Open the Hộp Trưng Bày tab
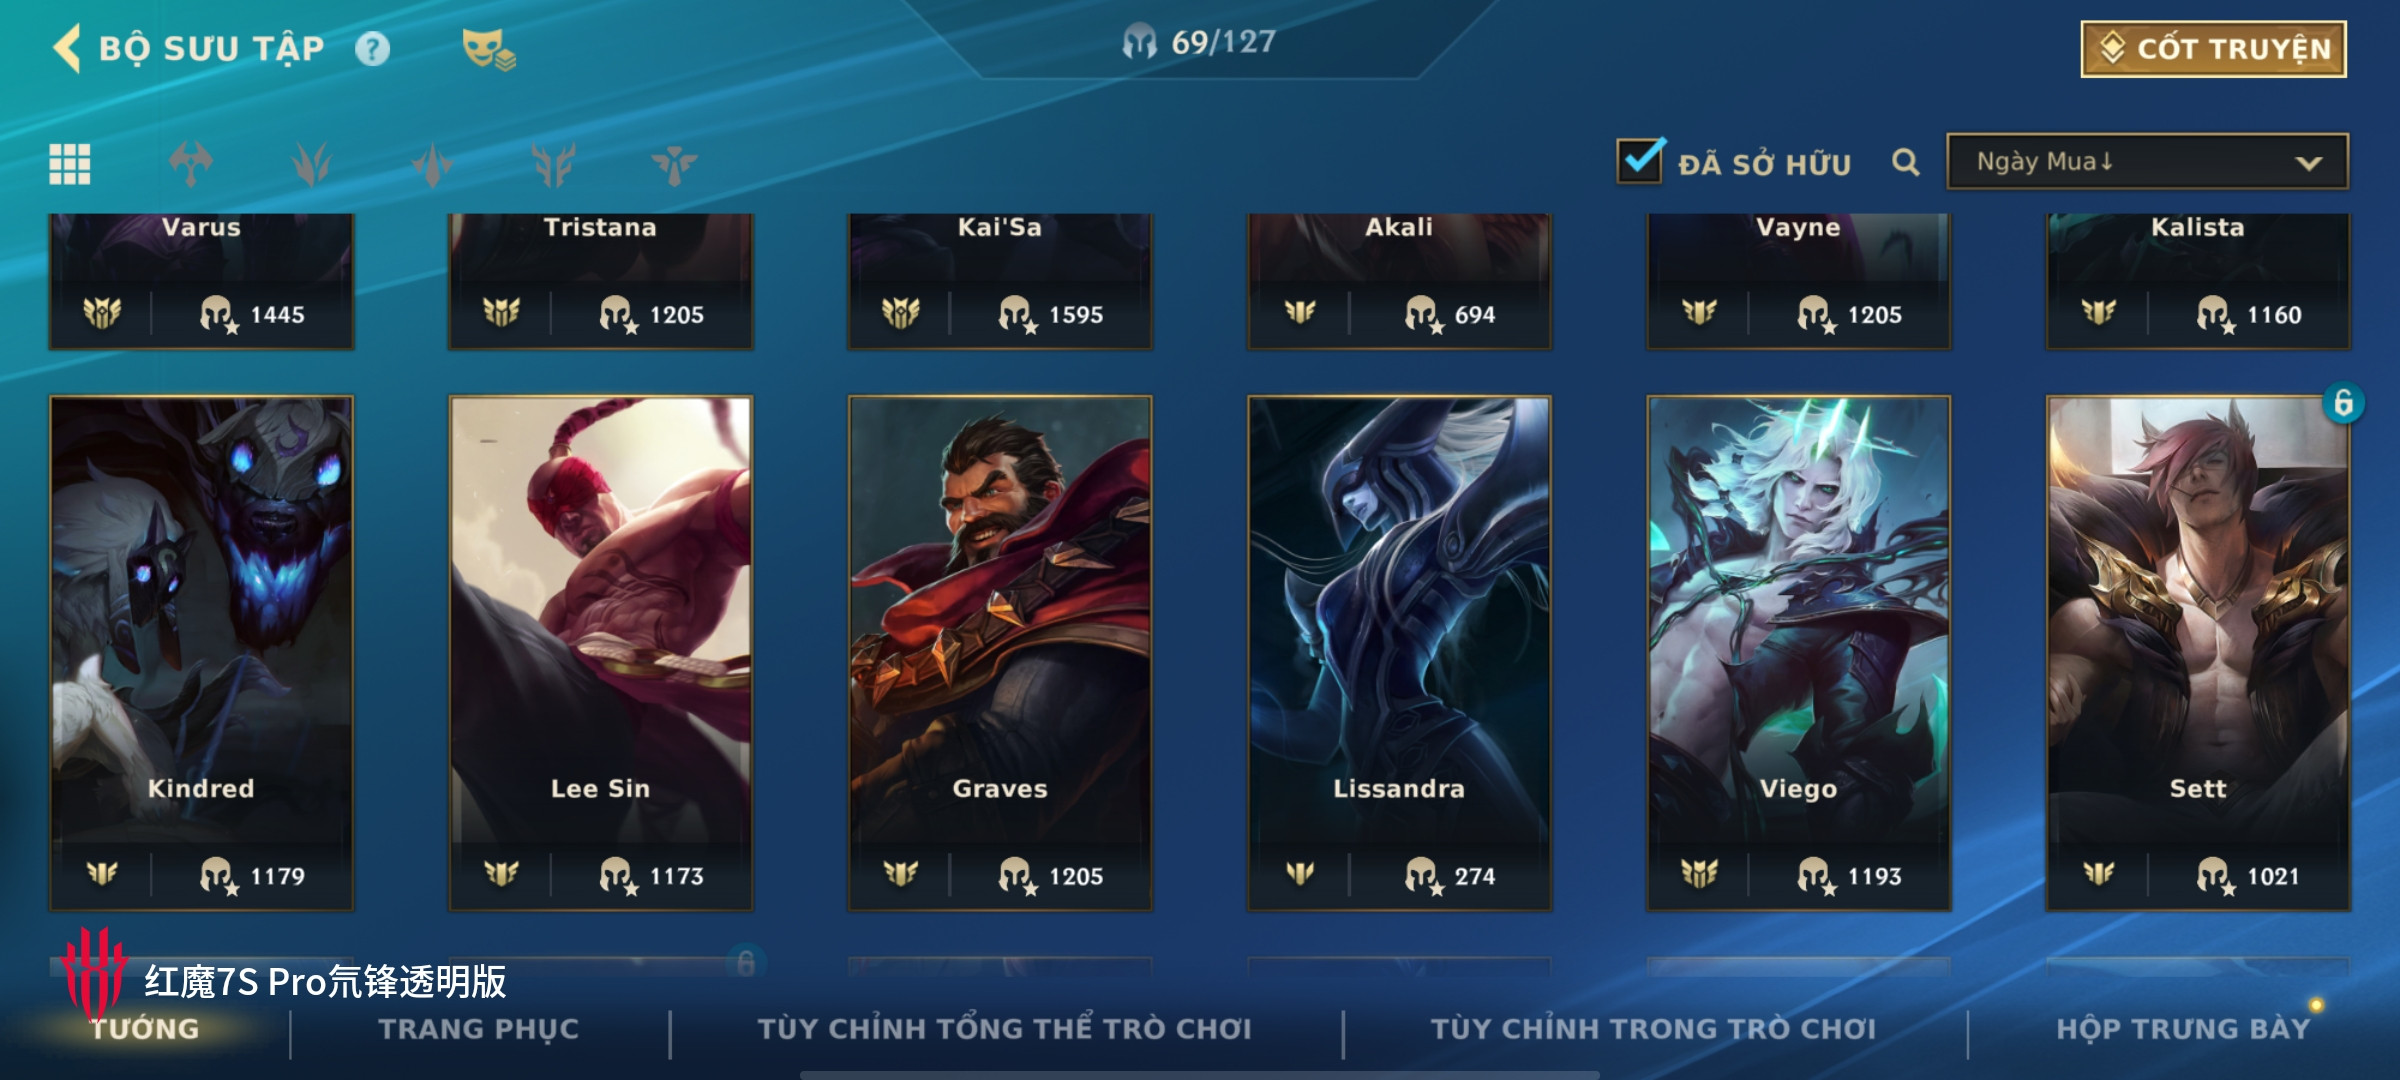 (x=2183, y=1029)
